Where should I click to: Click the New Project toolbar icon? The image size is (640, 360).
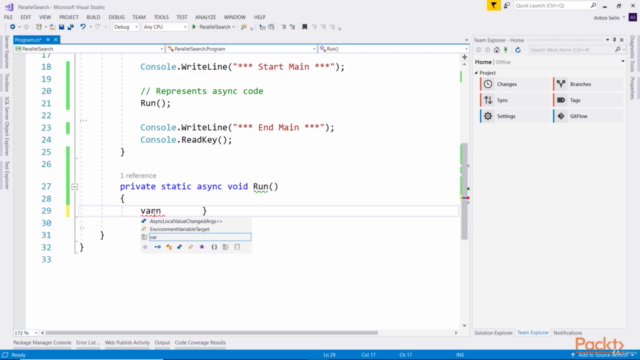[39, 27]
